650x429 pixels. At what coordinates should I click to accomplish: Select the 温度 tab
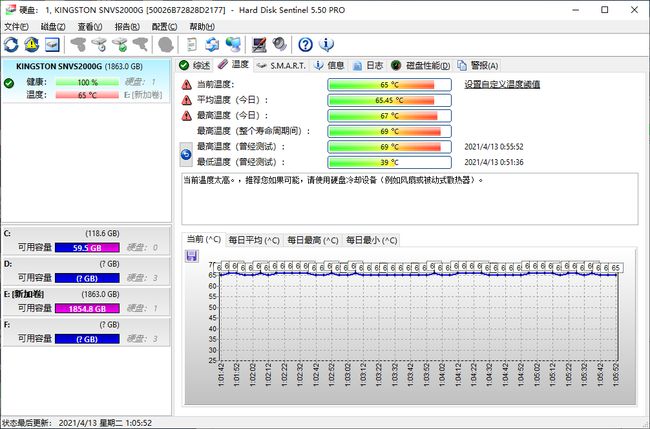pyautogui.click(x=233, y=64)
